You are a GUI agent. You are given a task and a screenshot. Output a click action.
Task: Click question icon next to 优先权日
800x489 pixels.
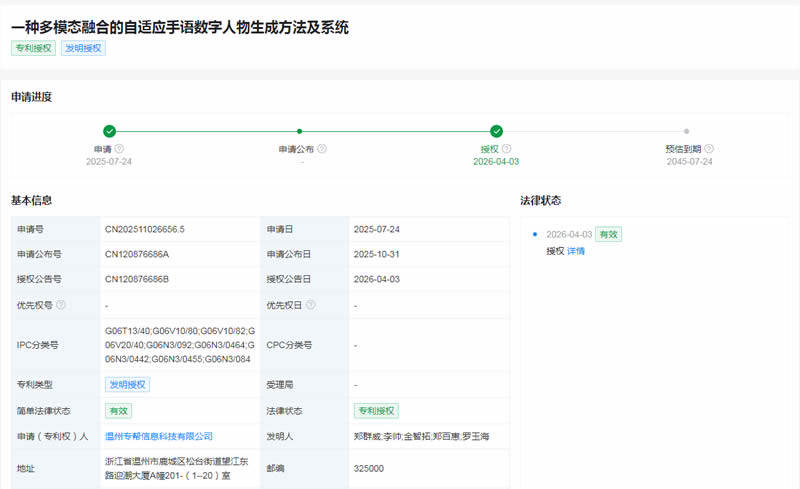point(310,305)
